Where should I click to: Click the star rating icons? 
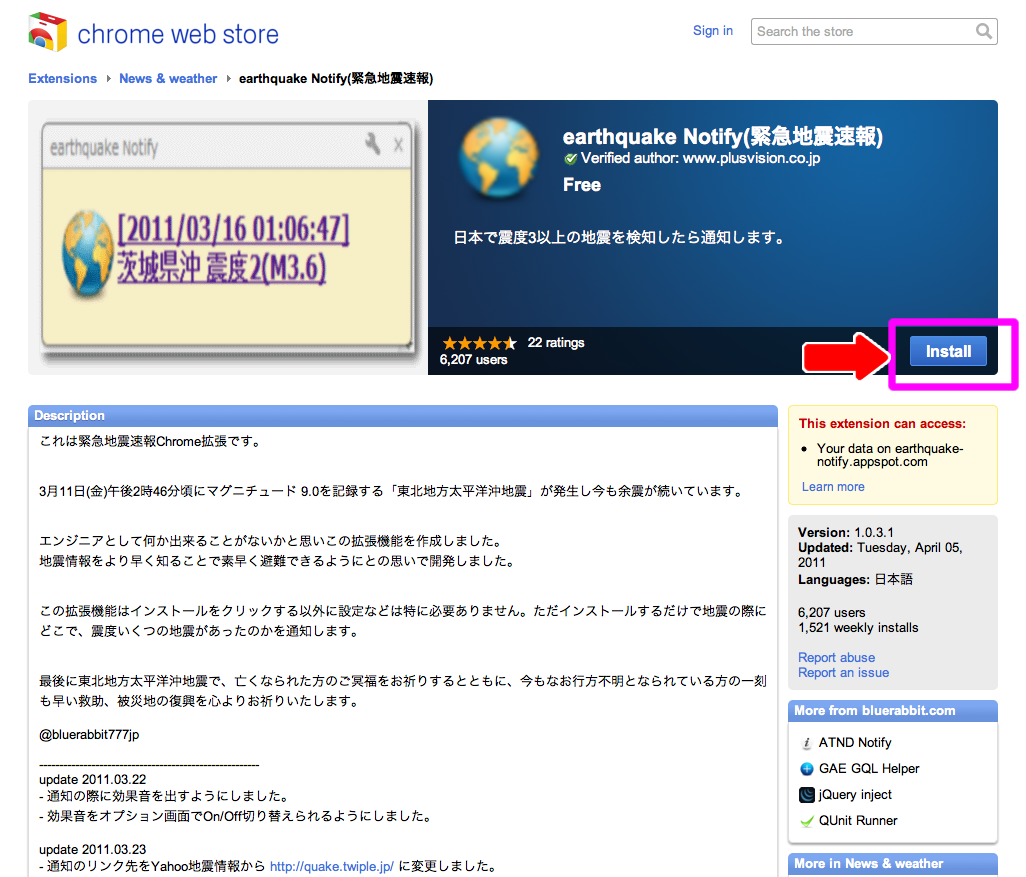[479, 343]
